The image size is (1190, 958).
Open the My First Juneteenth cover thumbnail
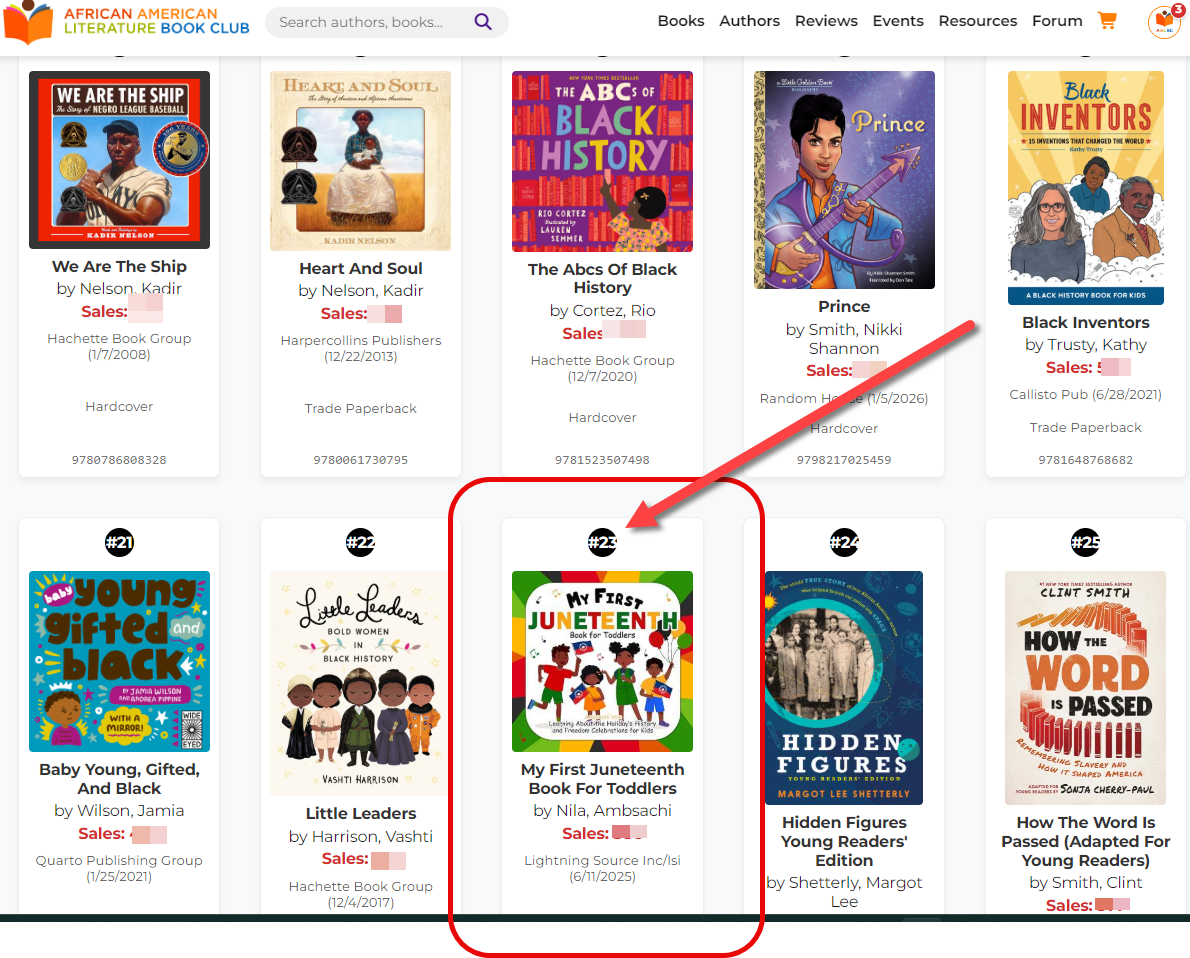point(603,661)
